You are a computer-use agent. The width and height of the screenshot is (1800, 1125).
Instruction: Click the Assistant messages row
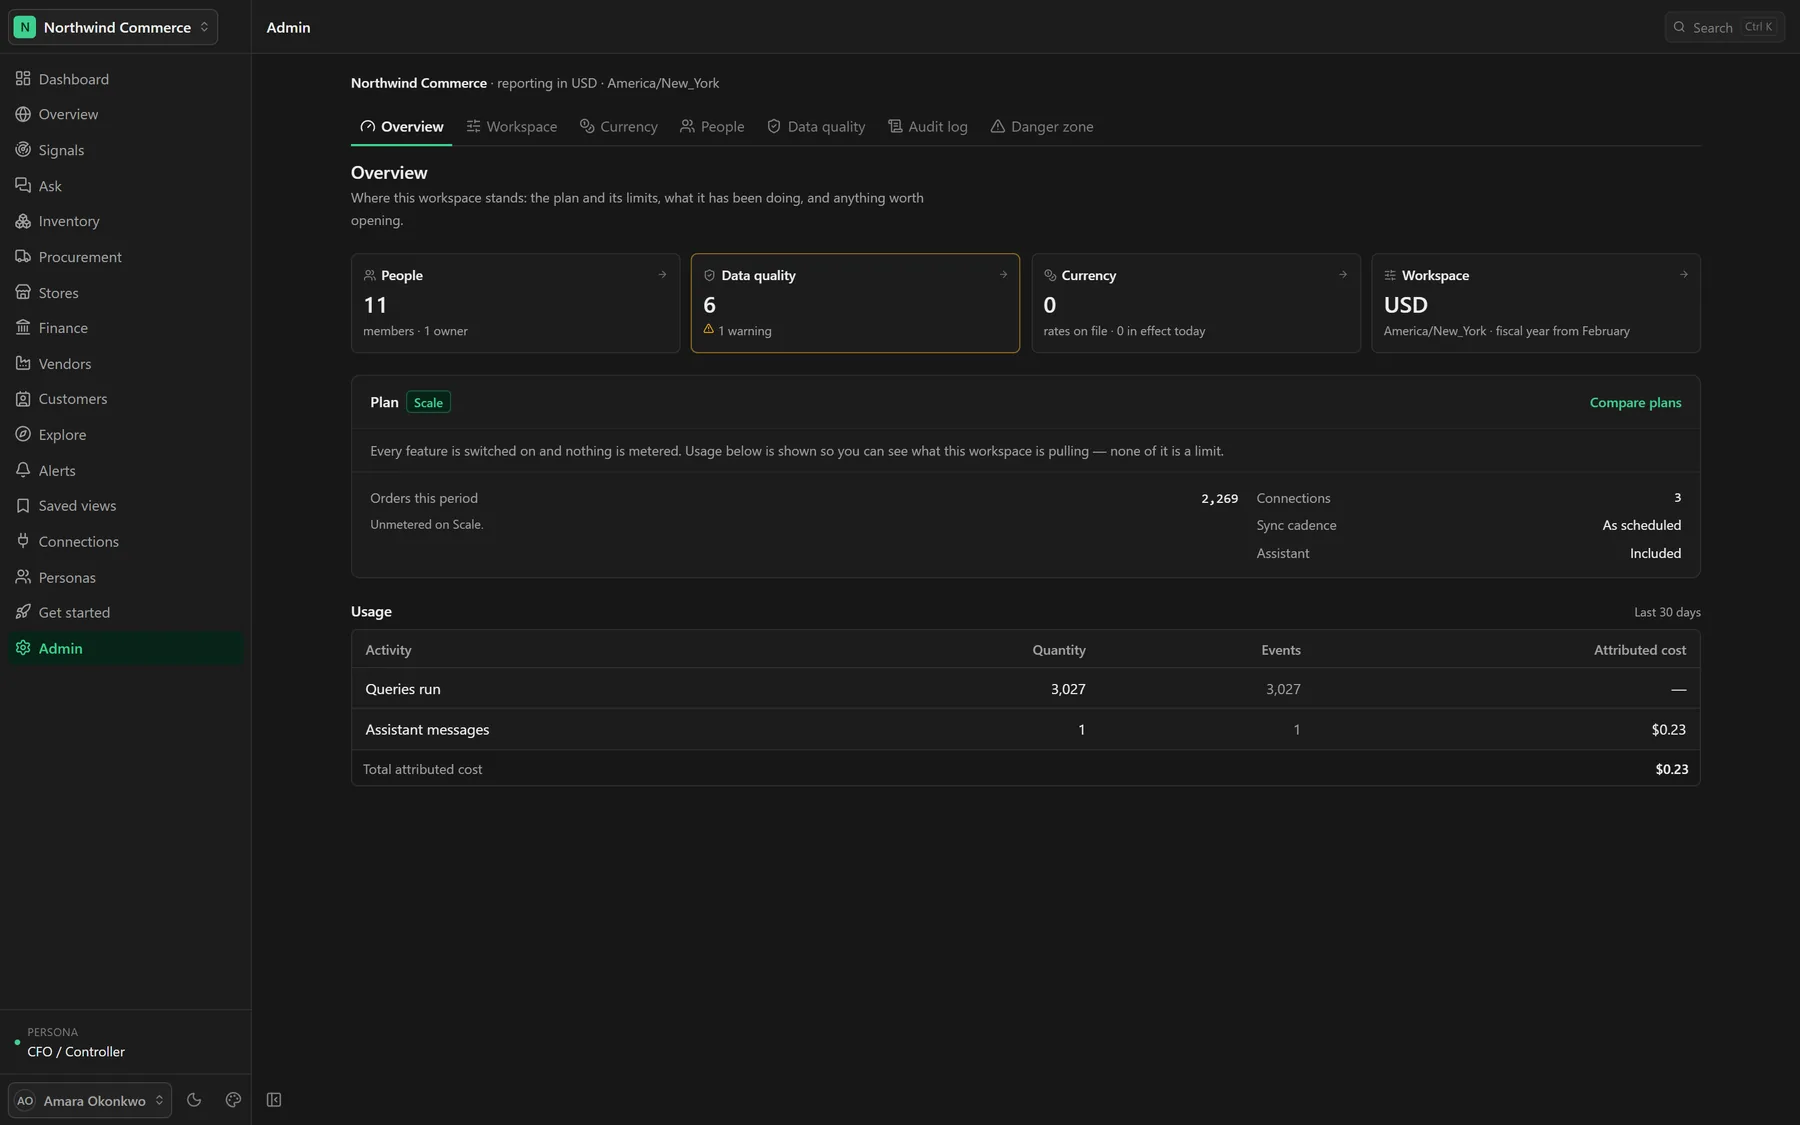[1025, 730]
